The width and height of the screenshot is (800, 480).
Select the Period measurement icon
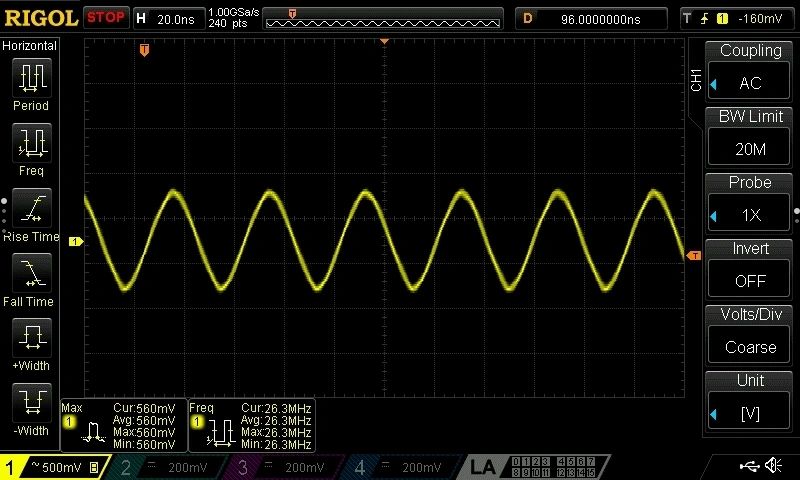click(32, 78)
